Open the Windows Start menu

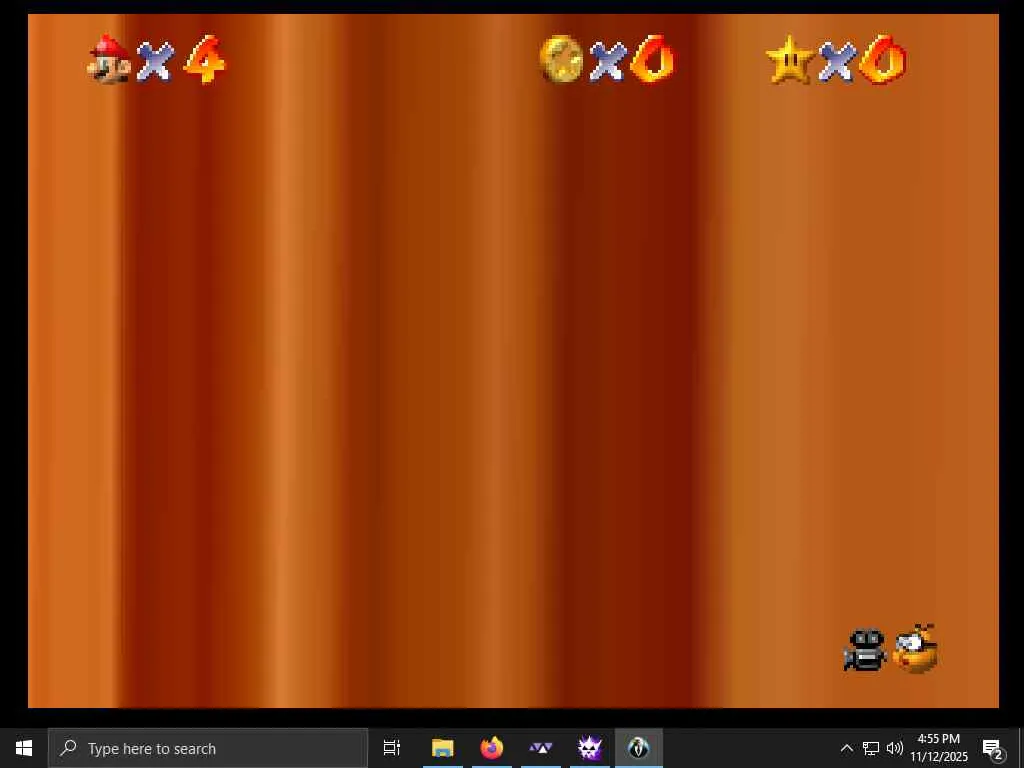pyautogui.click(x=24, y=748)
